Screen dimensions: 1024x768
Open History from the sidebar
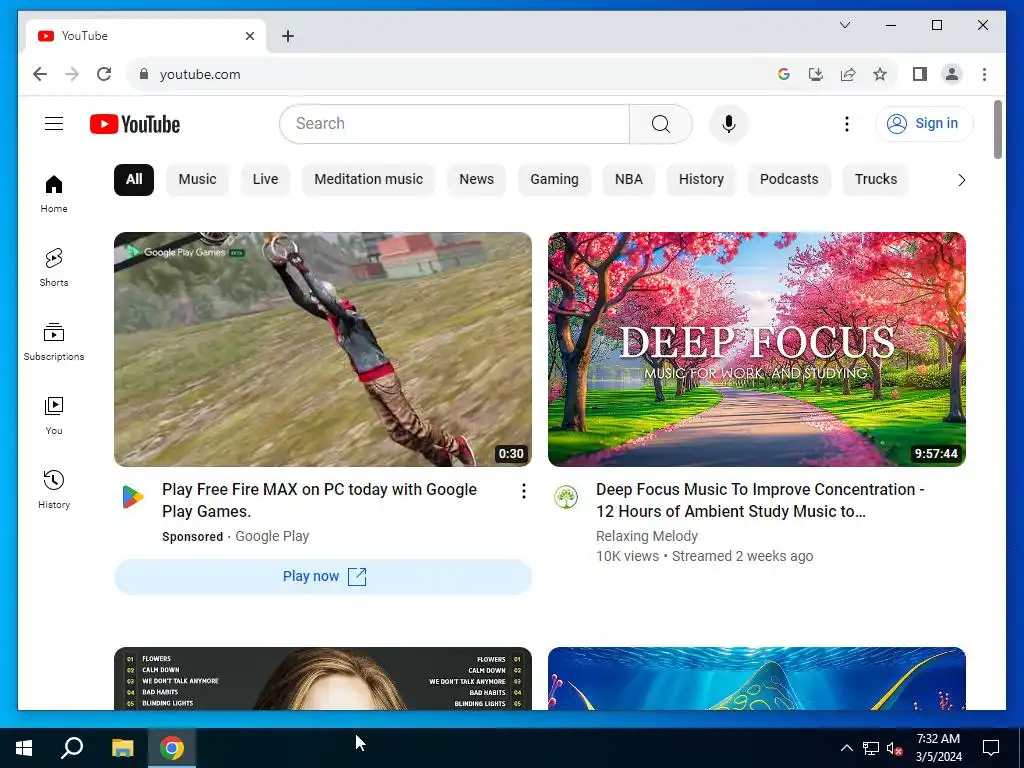pos(54,489)
